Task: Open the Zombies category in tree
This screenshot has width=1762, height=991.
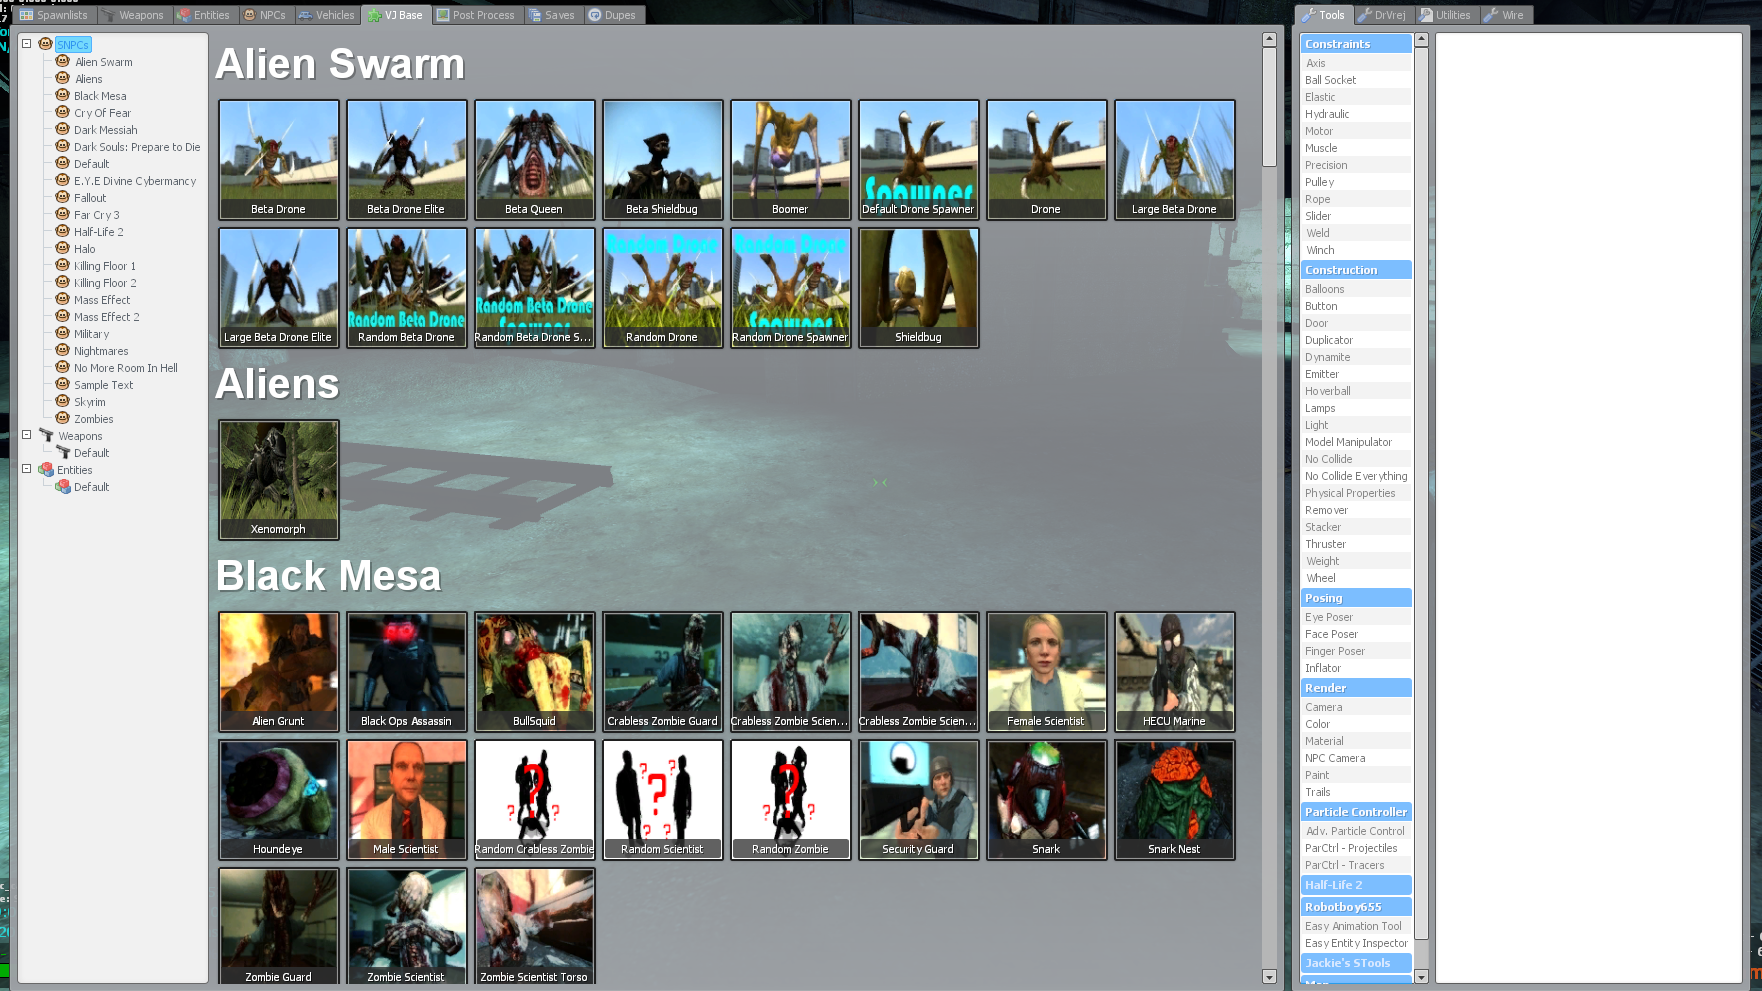Action: 93,419
